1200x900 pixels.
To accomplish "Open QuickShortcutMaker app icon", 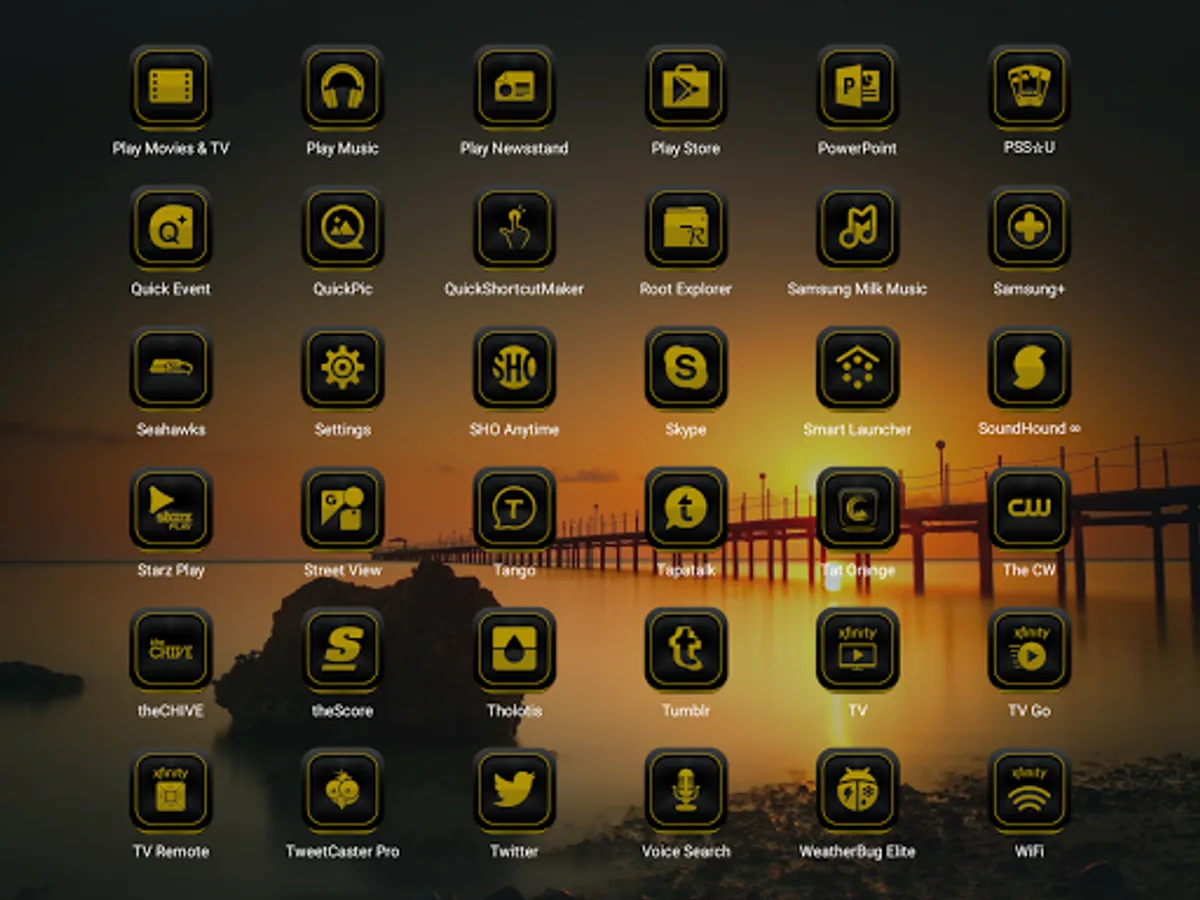I will click(x=514, y=228).
